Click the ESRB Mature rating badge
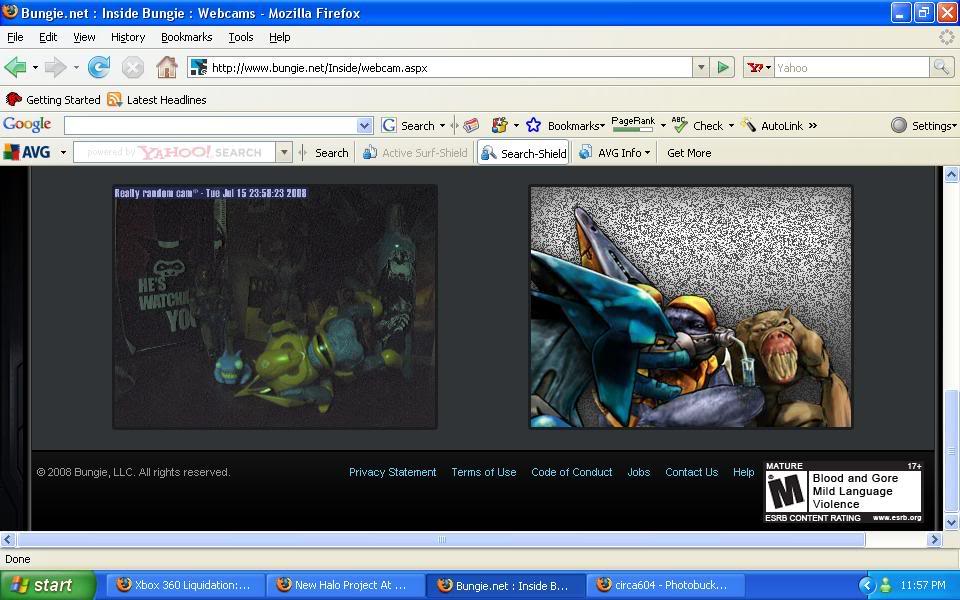 [x=843, y=492]
